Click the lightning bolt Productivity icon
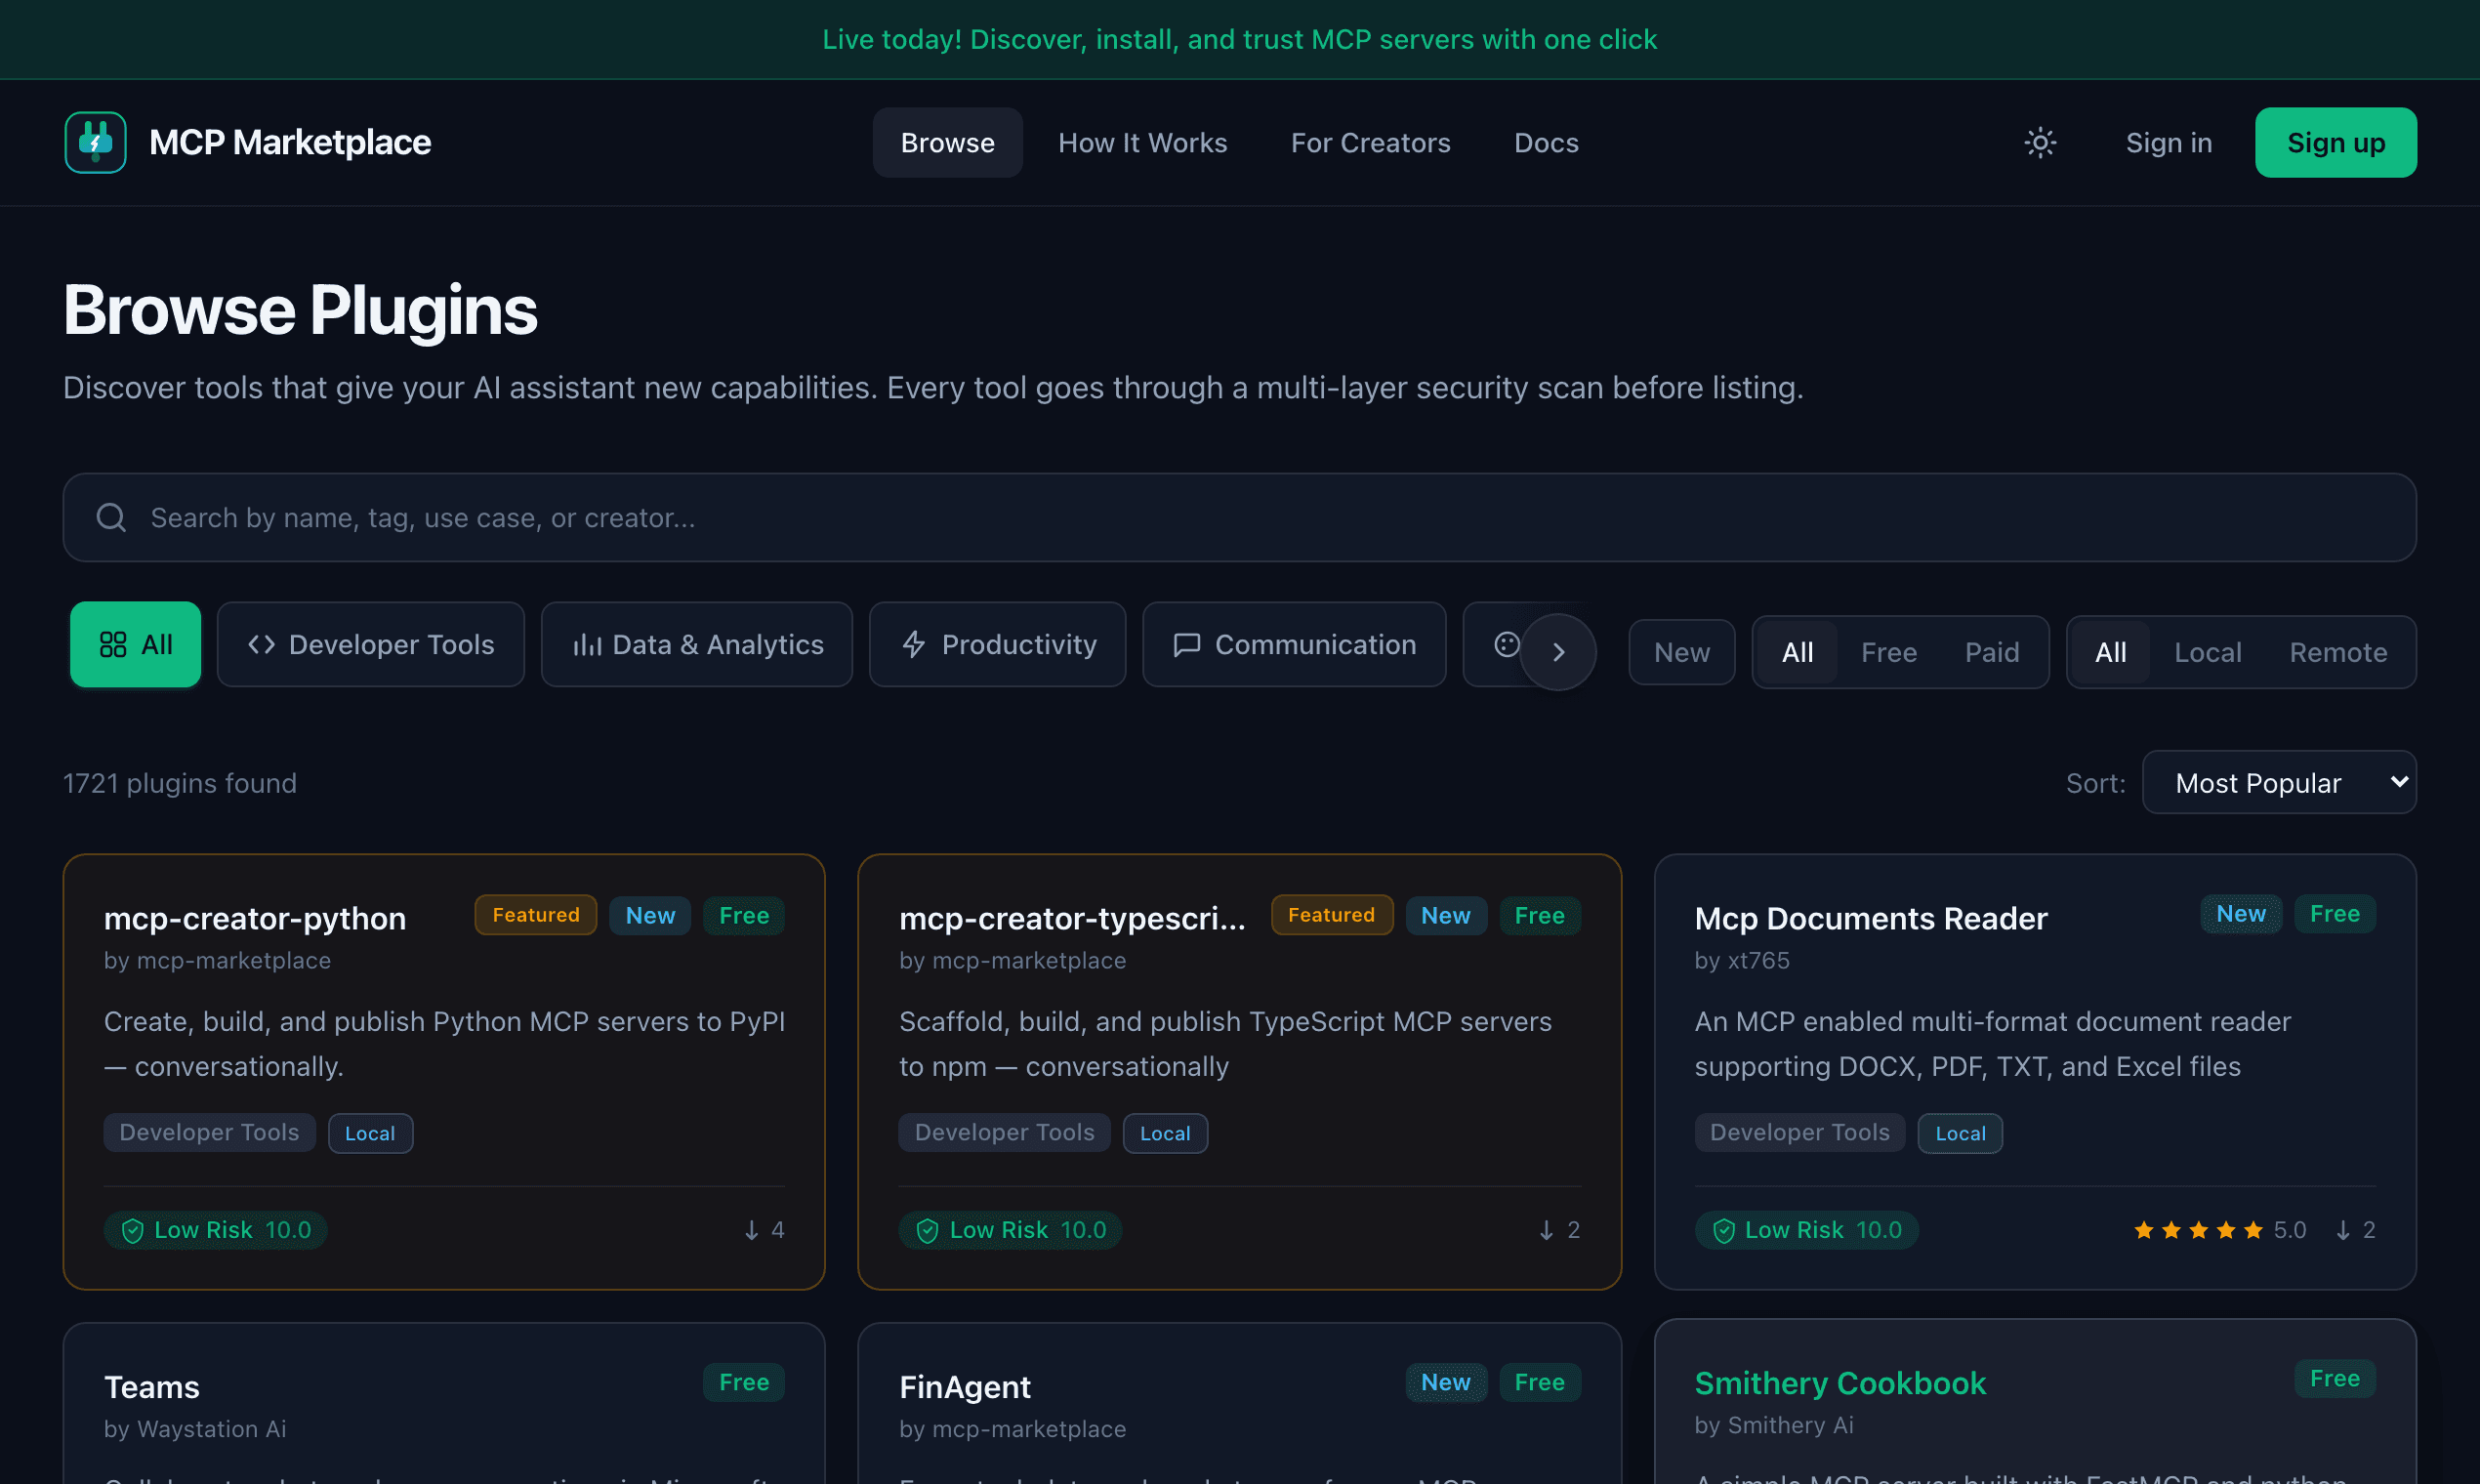2480x1484 pixels. [x=913, y=644]
